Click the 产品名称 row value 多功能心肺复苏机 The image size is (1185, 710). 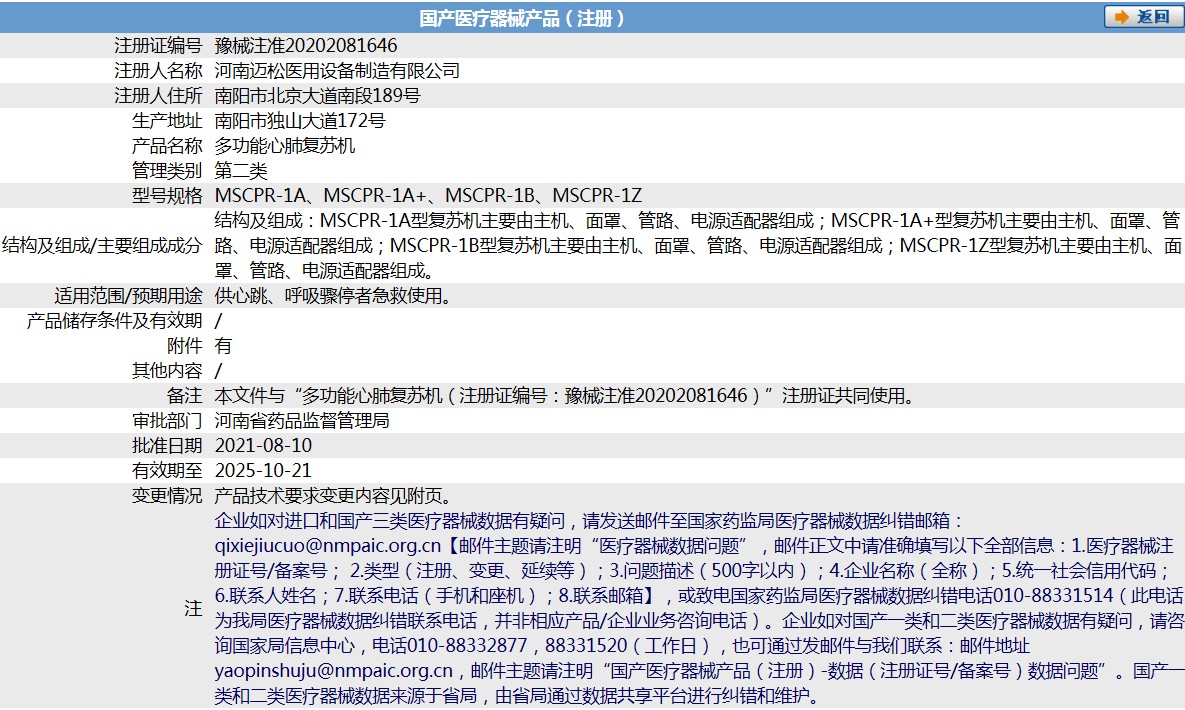click(x=285, y=146)
